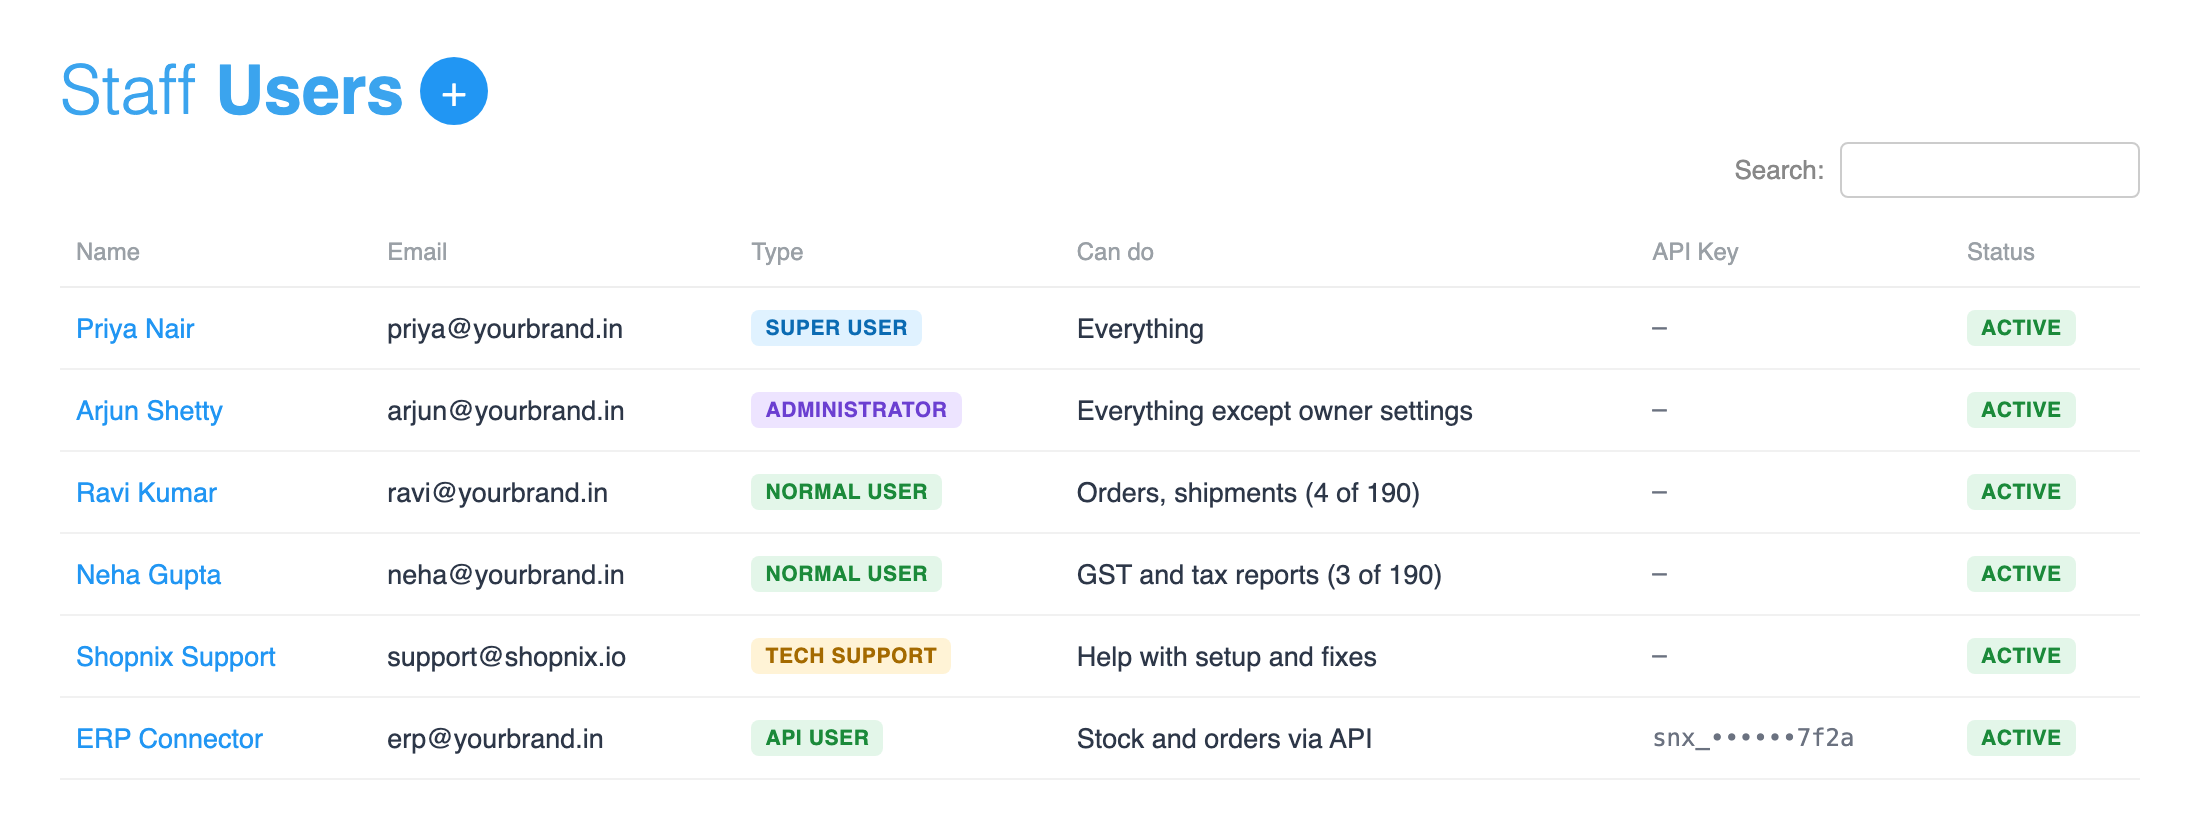Click 'Everything except owner settings' text
Viewport: 2200px width, 840px height.
pyautogui.click(x=1274, y=411)
